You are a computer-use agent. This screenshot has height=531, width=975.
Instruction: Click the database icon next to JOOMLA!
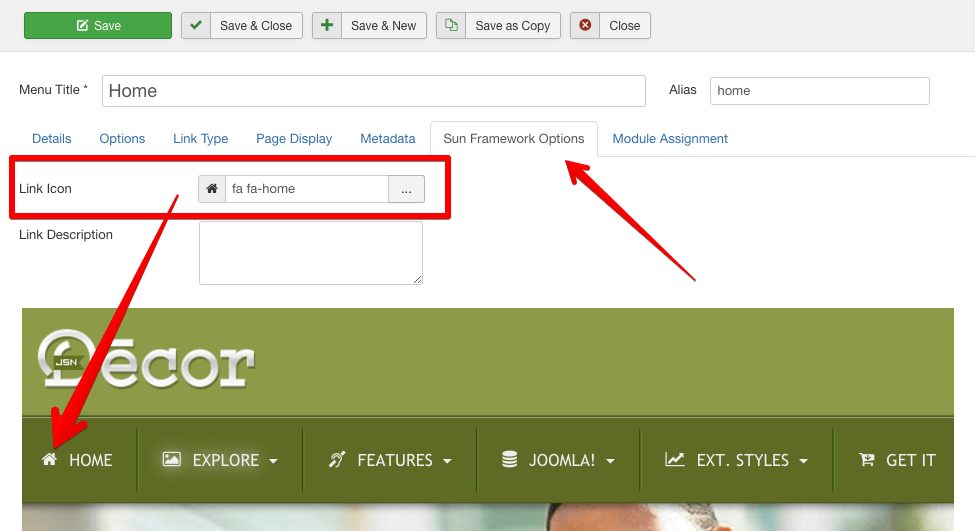pos(510,460)
